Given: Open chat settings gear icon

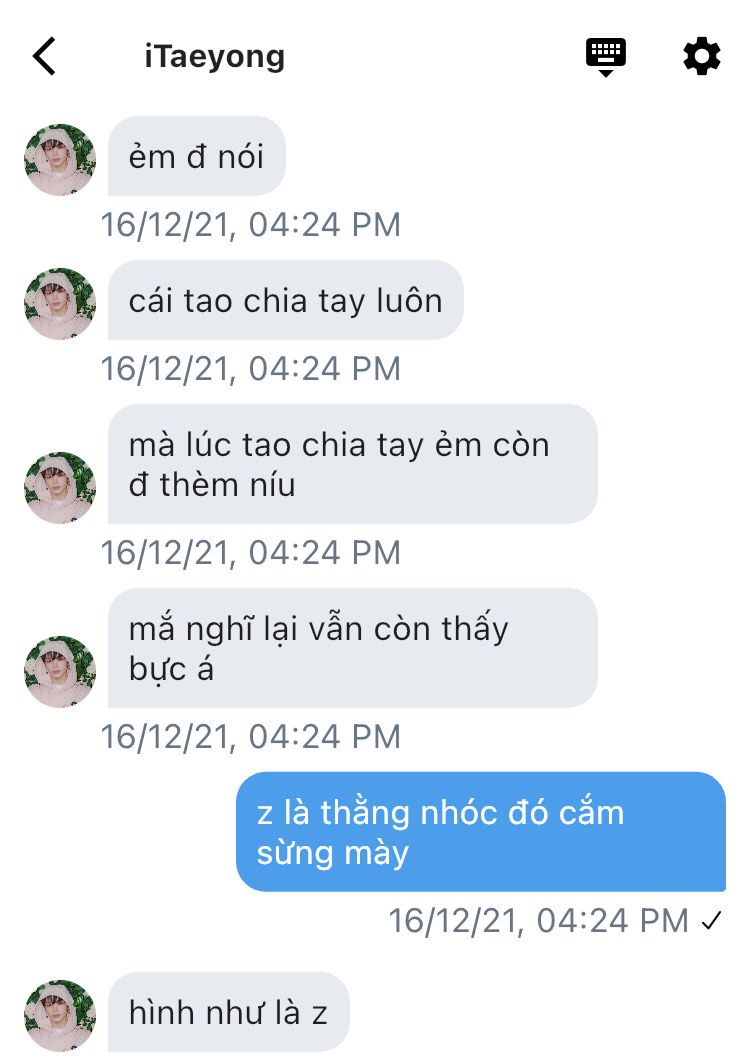Looking at the screenshot, I should point(701,56).
